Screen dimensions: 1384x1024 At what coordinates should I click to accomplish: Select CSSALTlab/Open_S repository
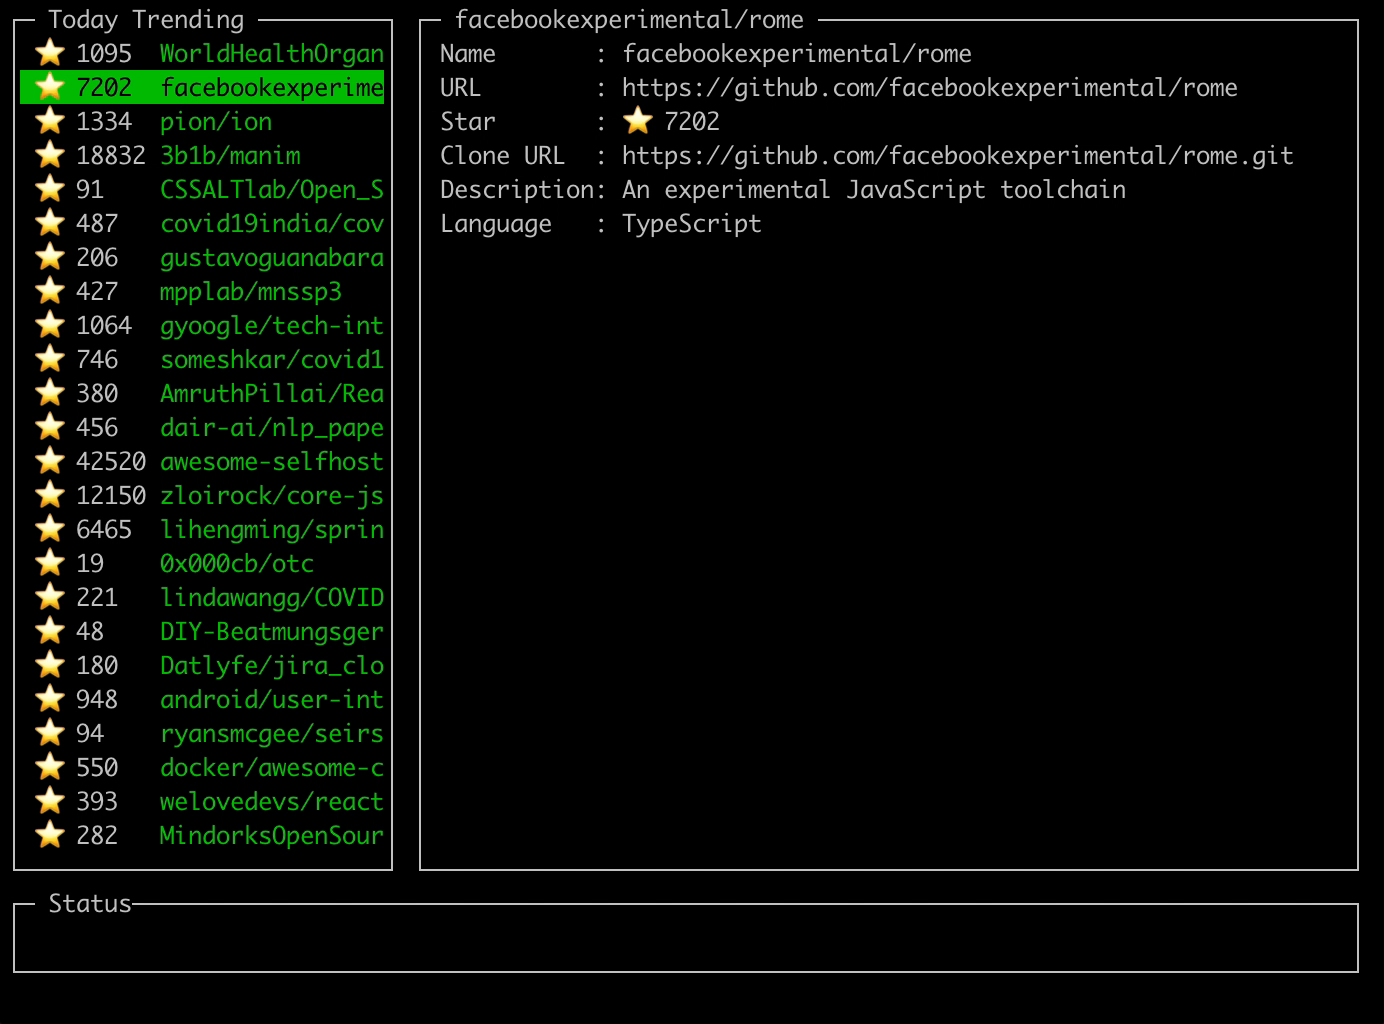click(202, 189)
